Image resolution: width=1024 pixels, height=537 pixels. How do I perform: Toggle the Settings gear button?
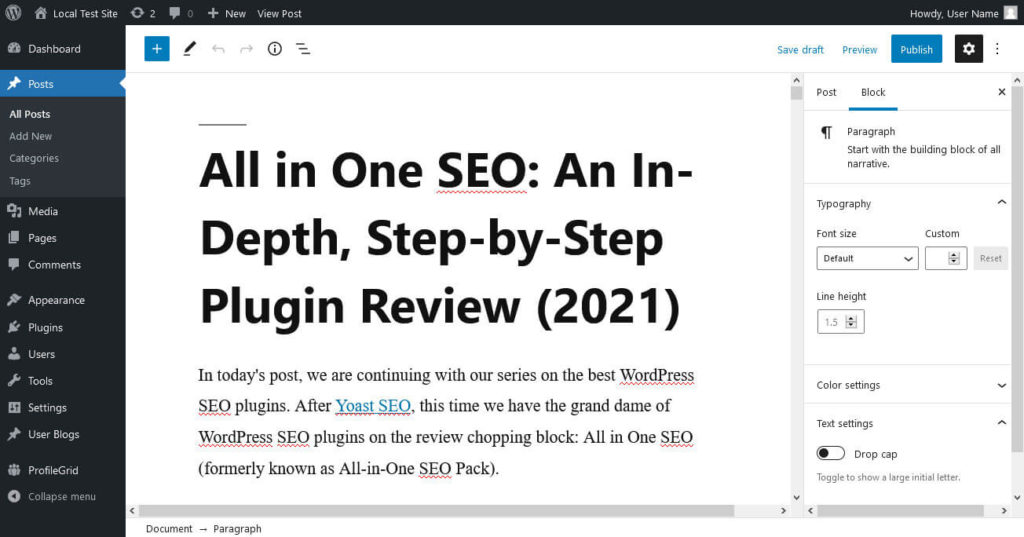point(968,49)
